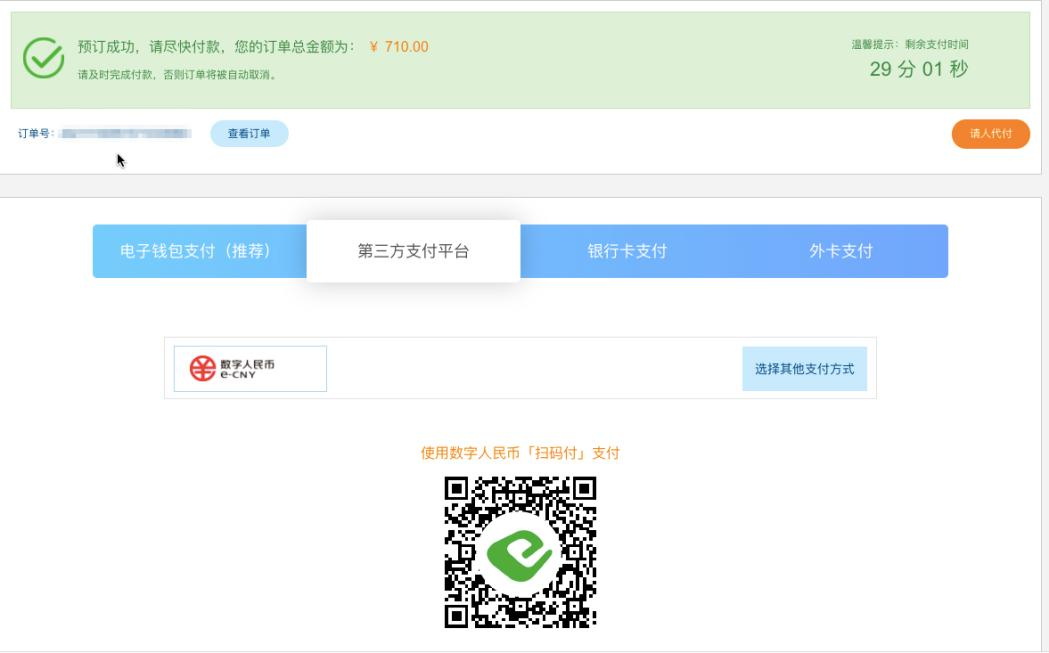Switch to 电子钱包支付（推荐） tab
This screenshot has height=653, width=1049.
196,251
